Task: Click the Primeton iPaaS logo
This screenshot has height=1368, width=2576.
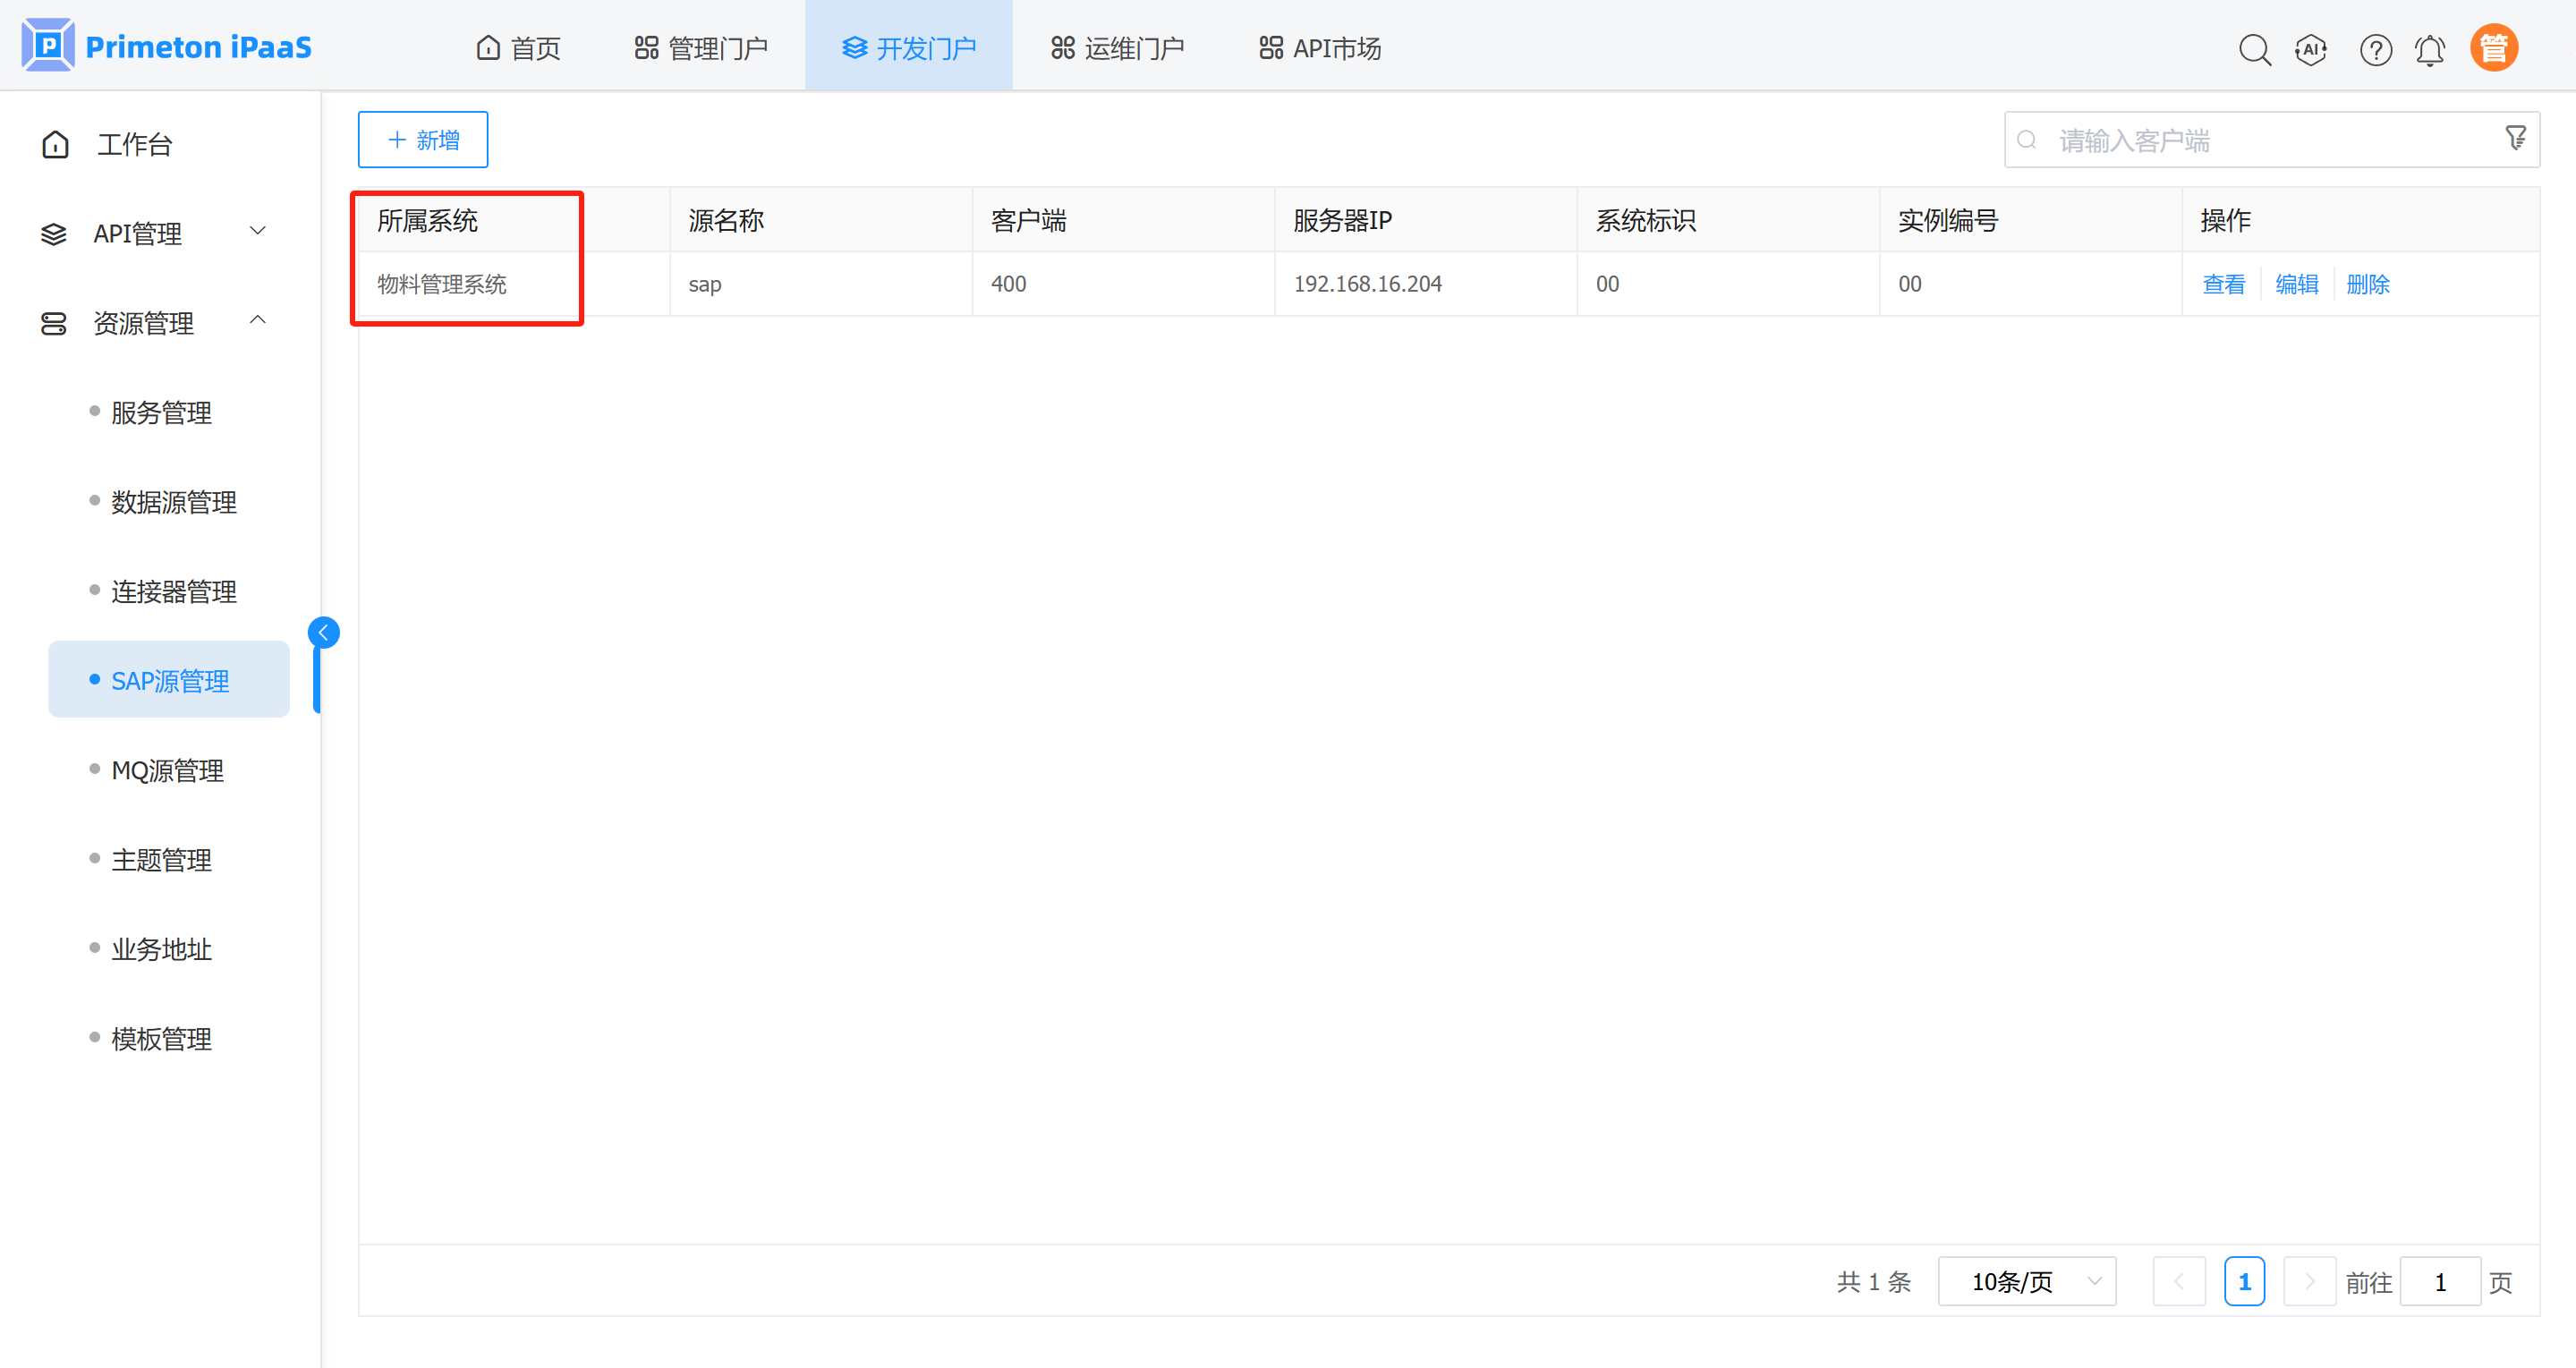Action: 167,46
